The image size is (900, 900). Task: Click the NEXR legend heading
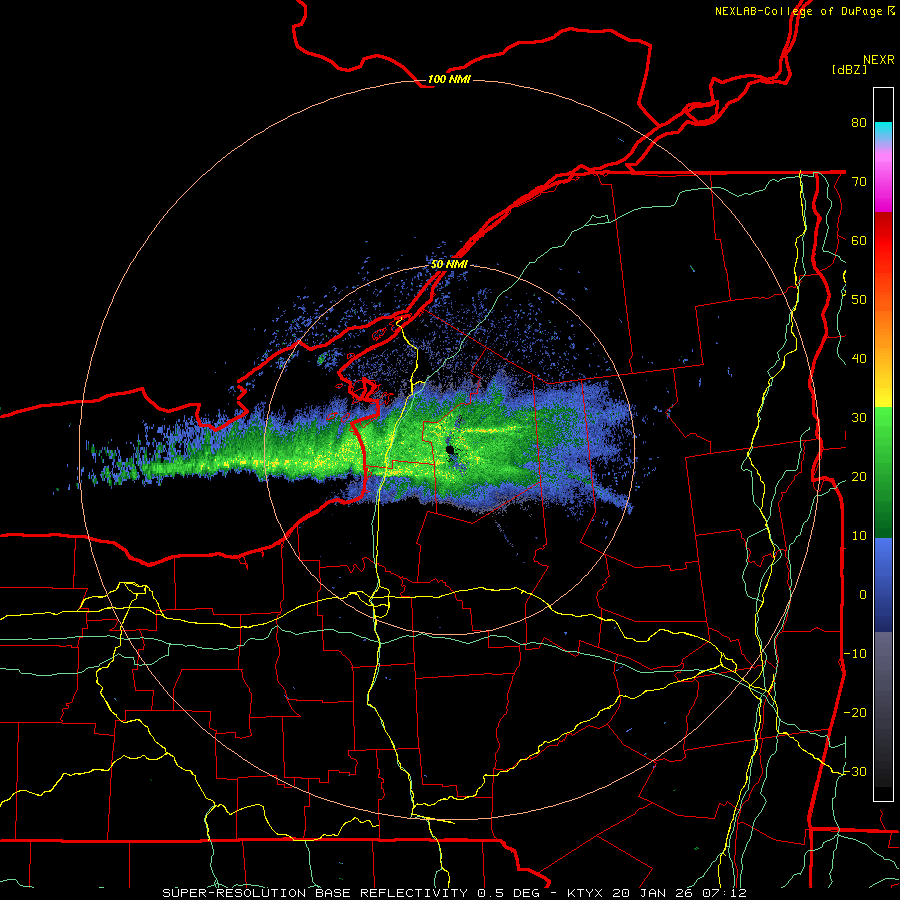coord(878,60)
